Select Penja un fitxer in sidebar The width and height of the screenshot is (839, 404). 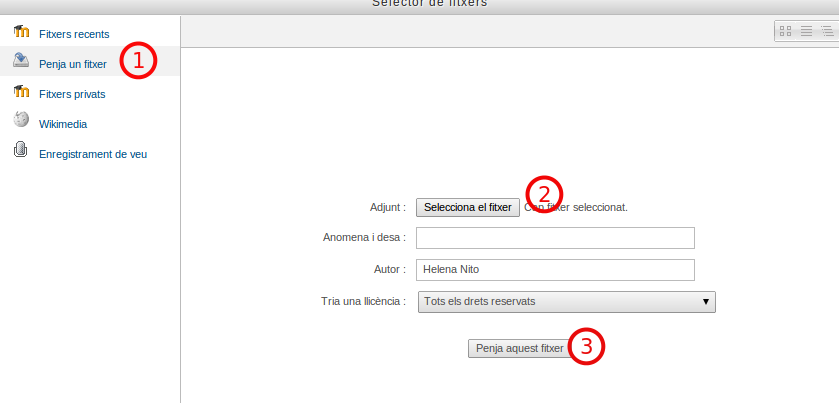point(72,64)
